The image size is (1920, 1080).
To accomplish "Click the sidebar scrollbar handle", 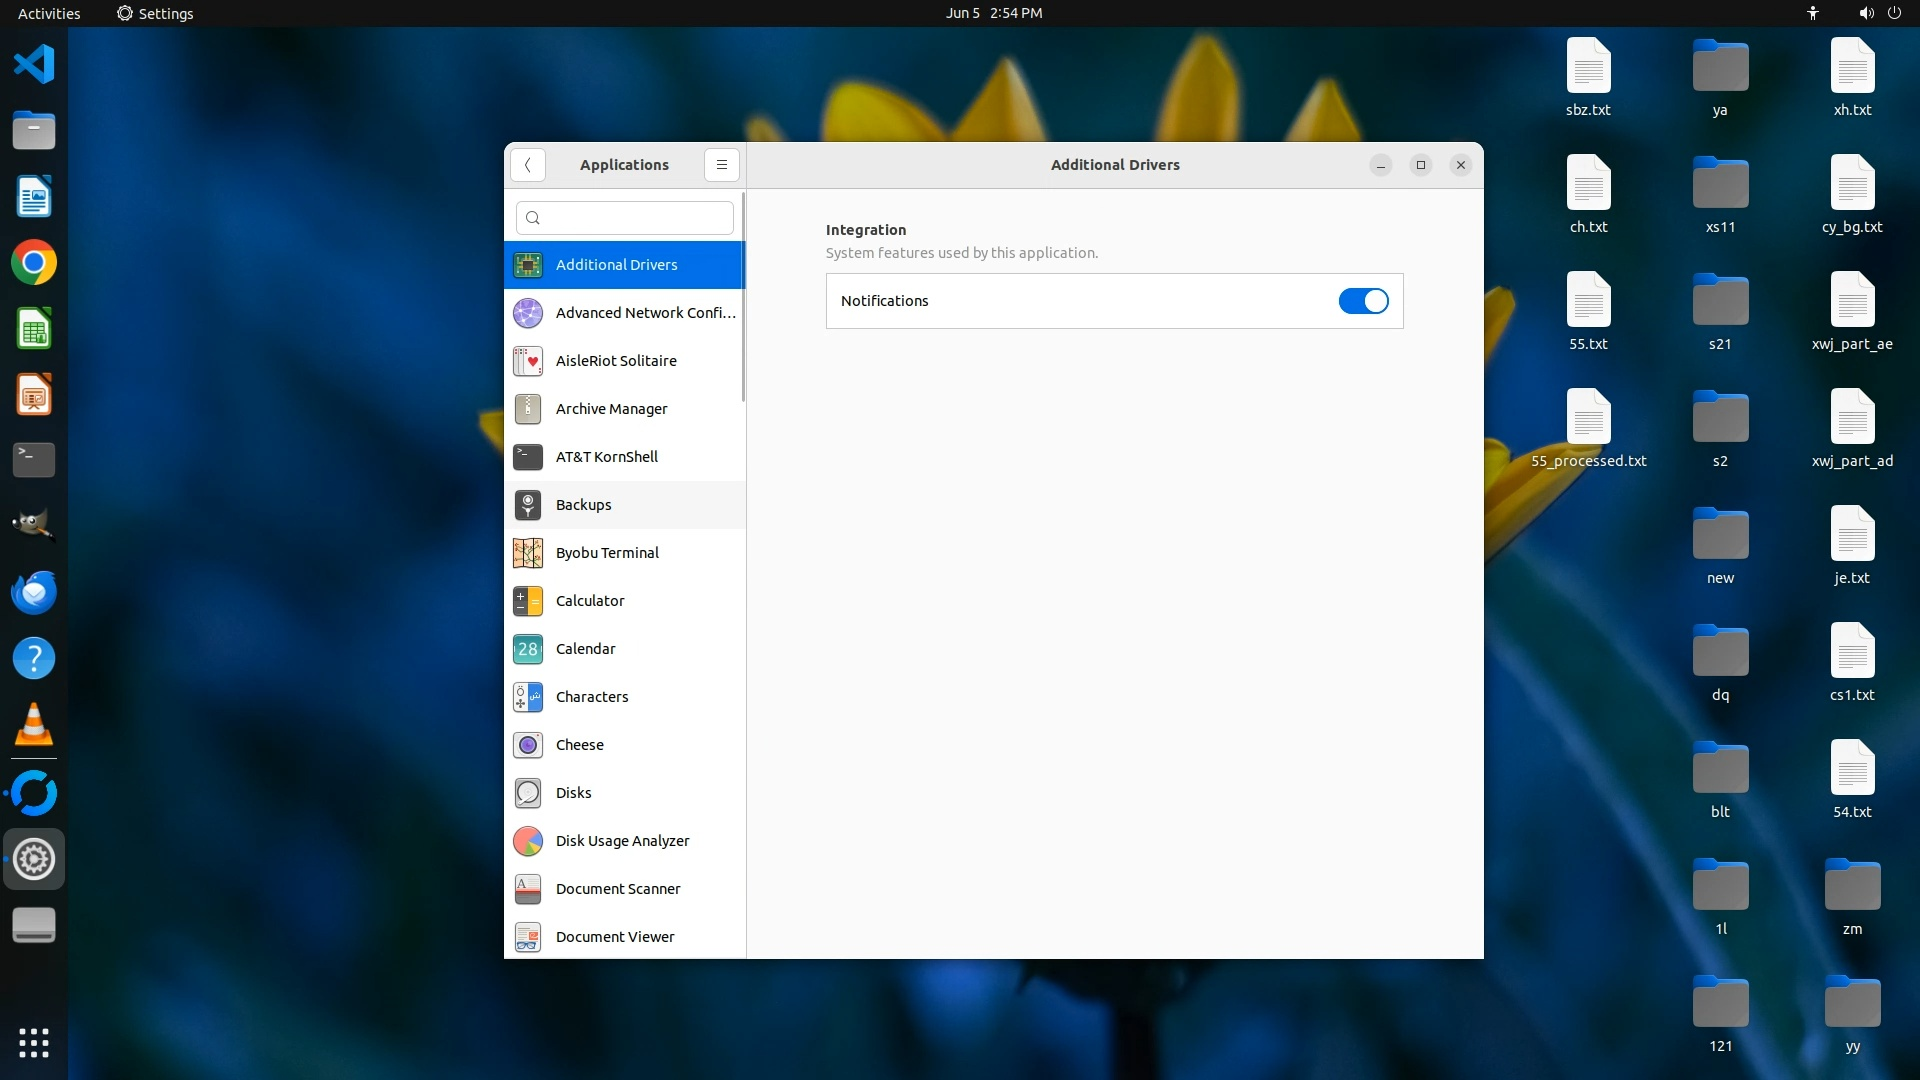I will point(743,297).
